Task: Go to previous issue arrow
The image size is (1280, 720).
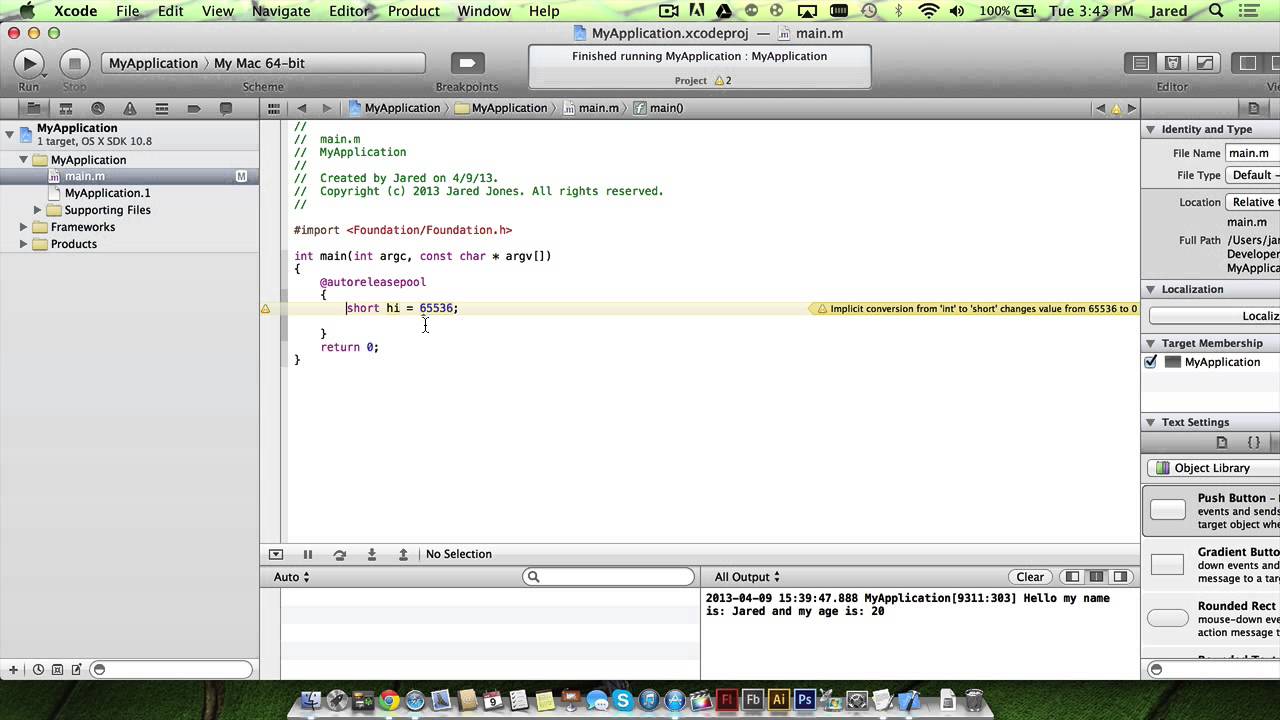Action: tap(1101, 108)
